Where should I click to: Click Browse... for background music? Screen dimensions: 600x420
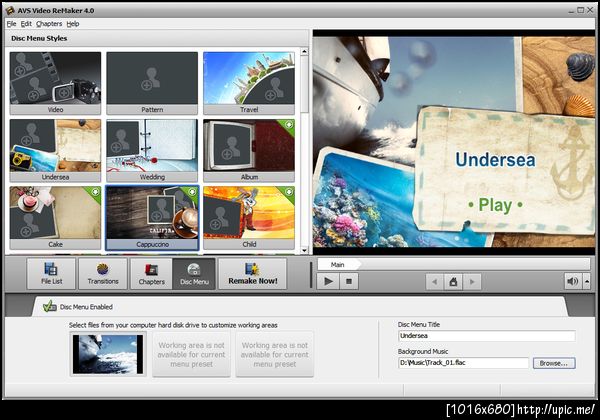click(554, 363)
